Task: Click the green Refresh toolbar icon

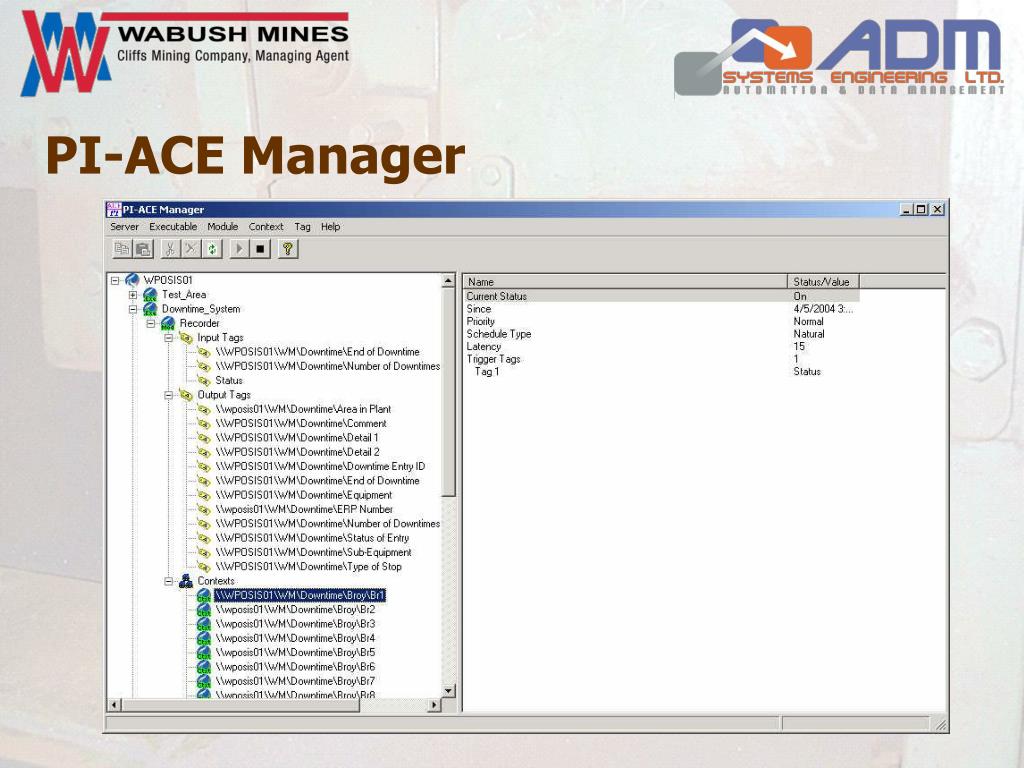Action: pos(212,249)
